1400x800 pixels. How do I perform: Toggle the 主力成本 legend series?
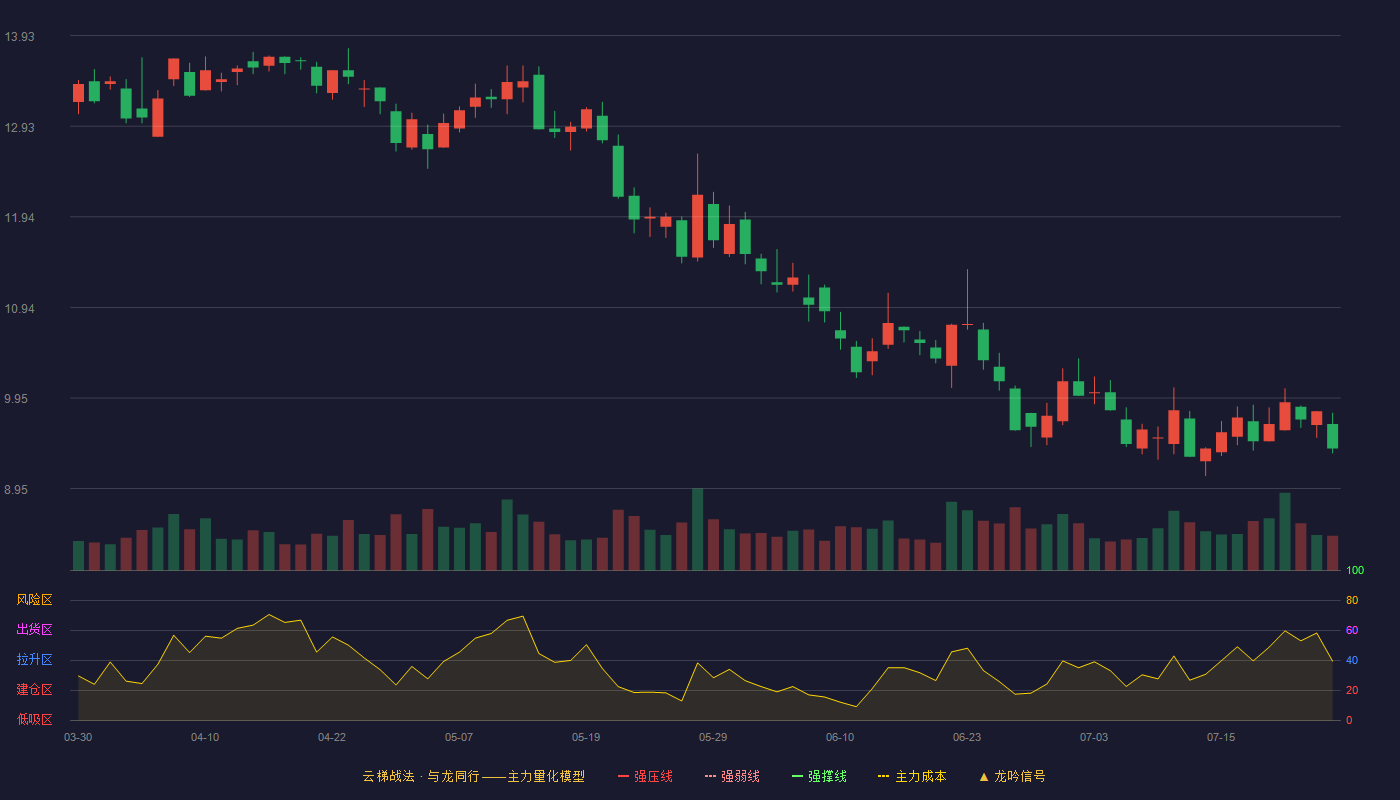coord(912,776)
